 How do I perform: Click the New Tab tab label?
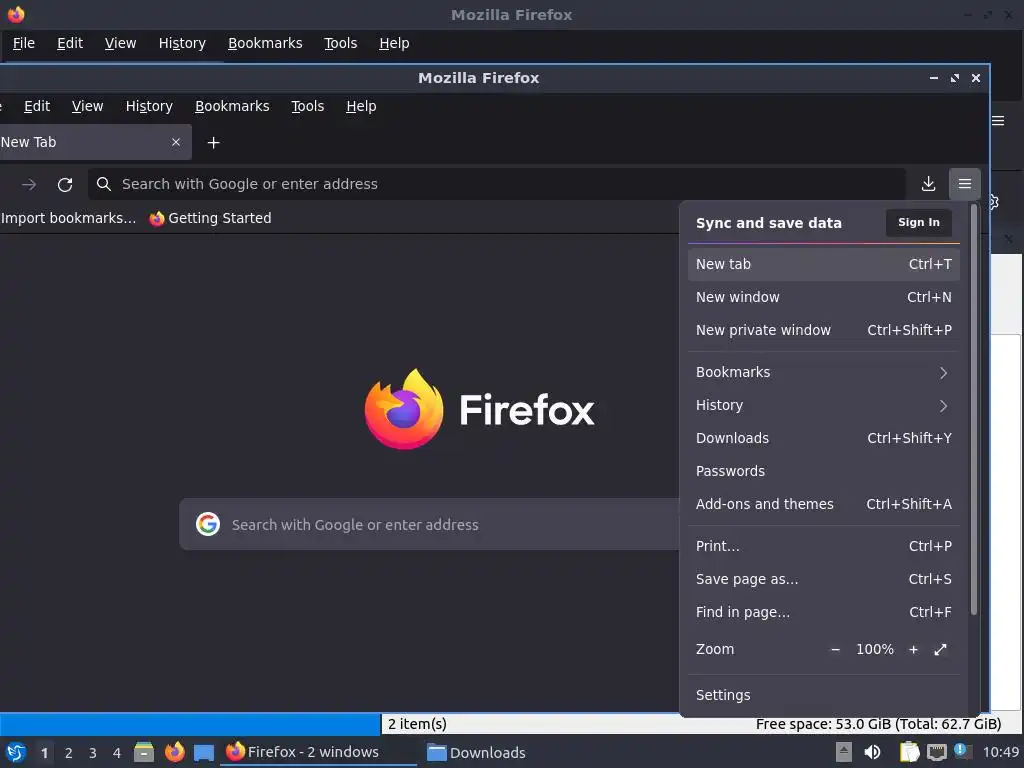(28, 142)
